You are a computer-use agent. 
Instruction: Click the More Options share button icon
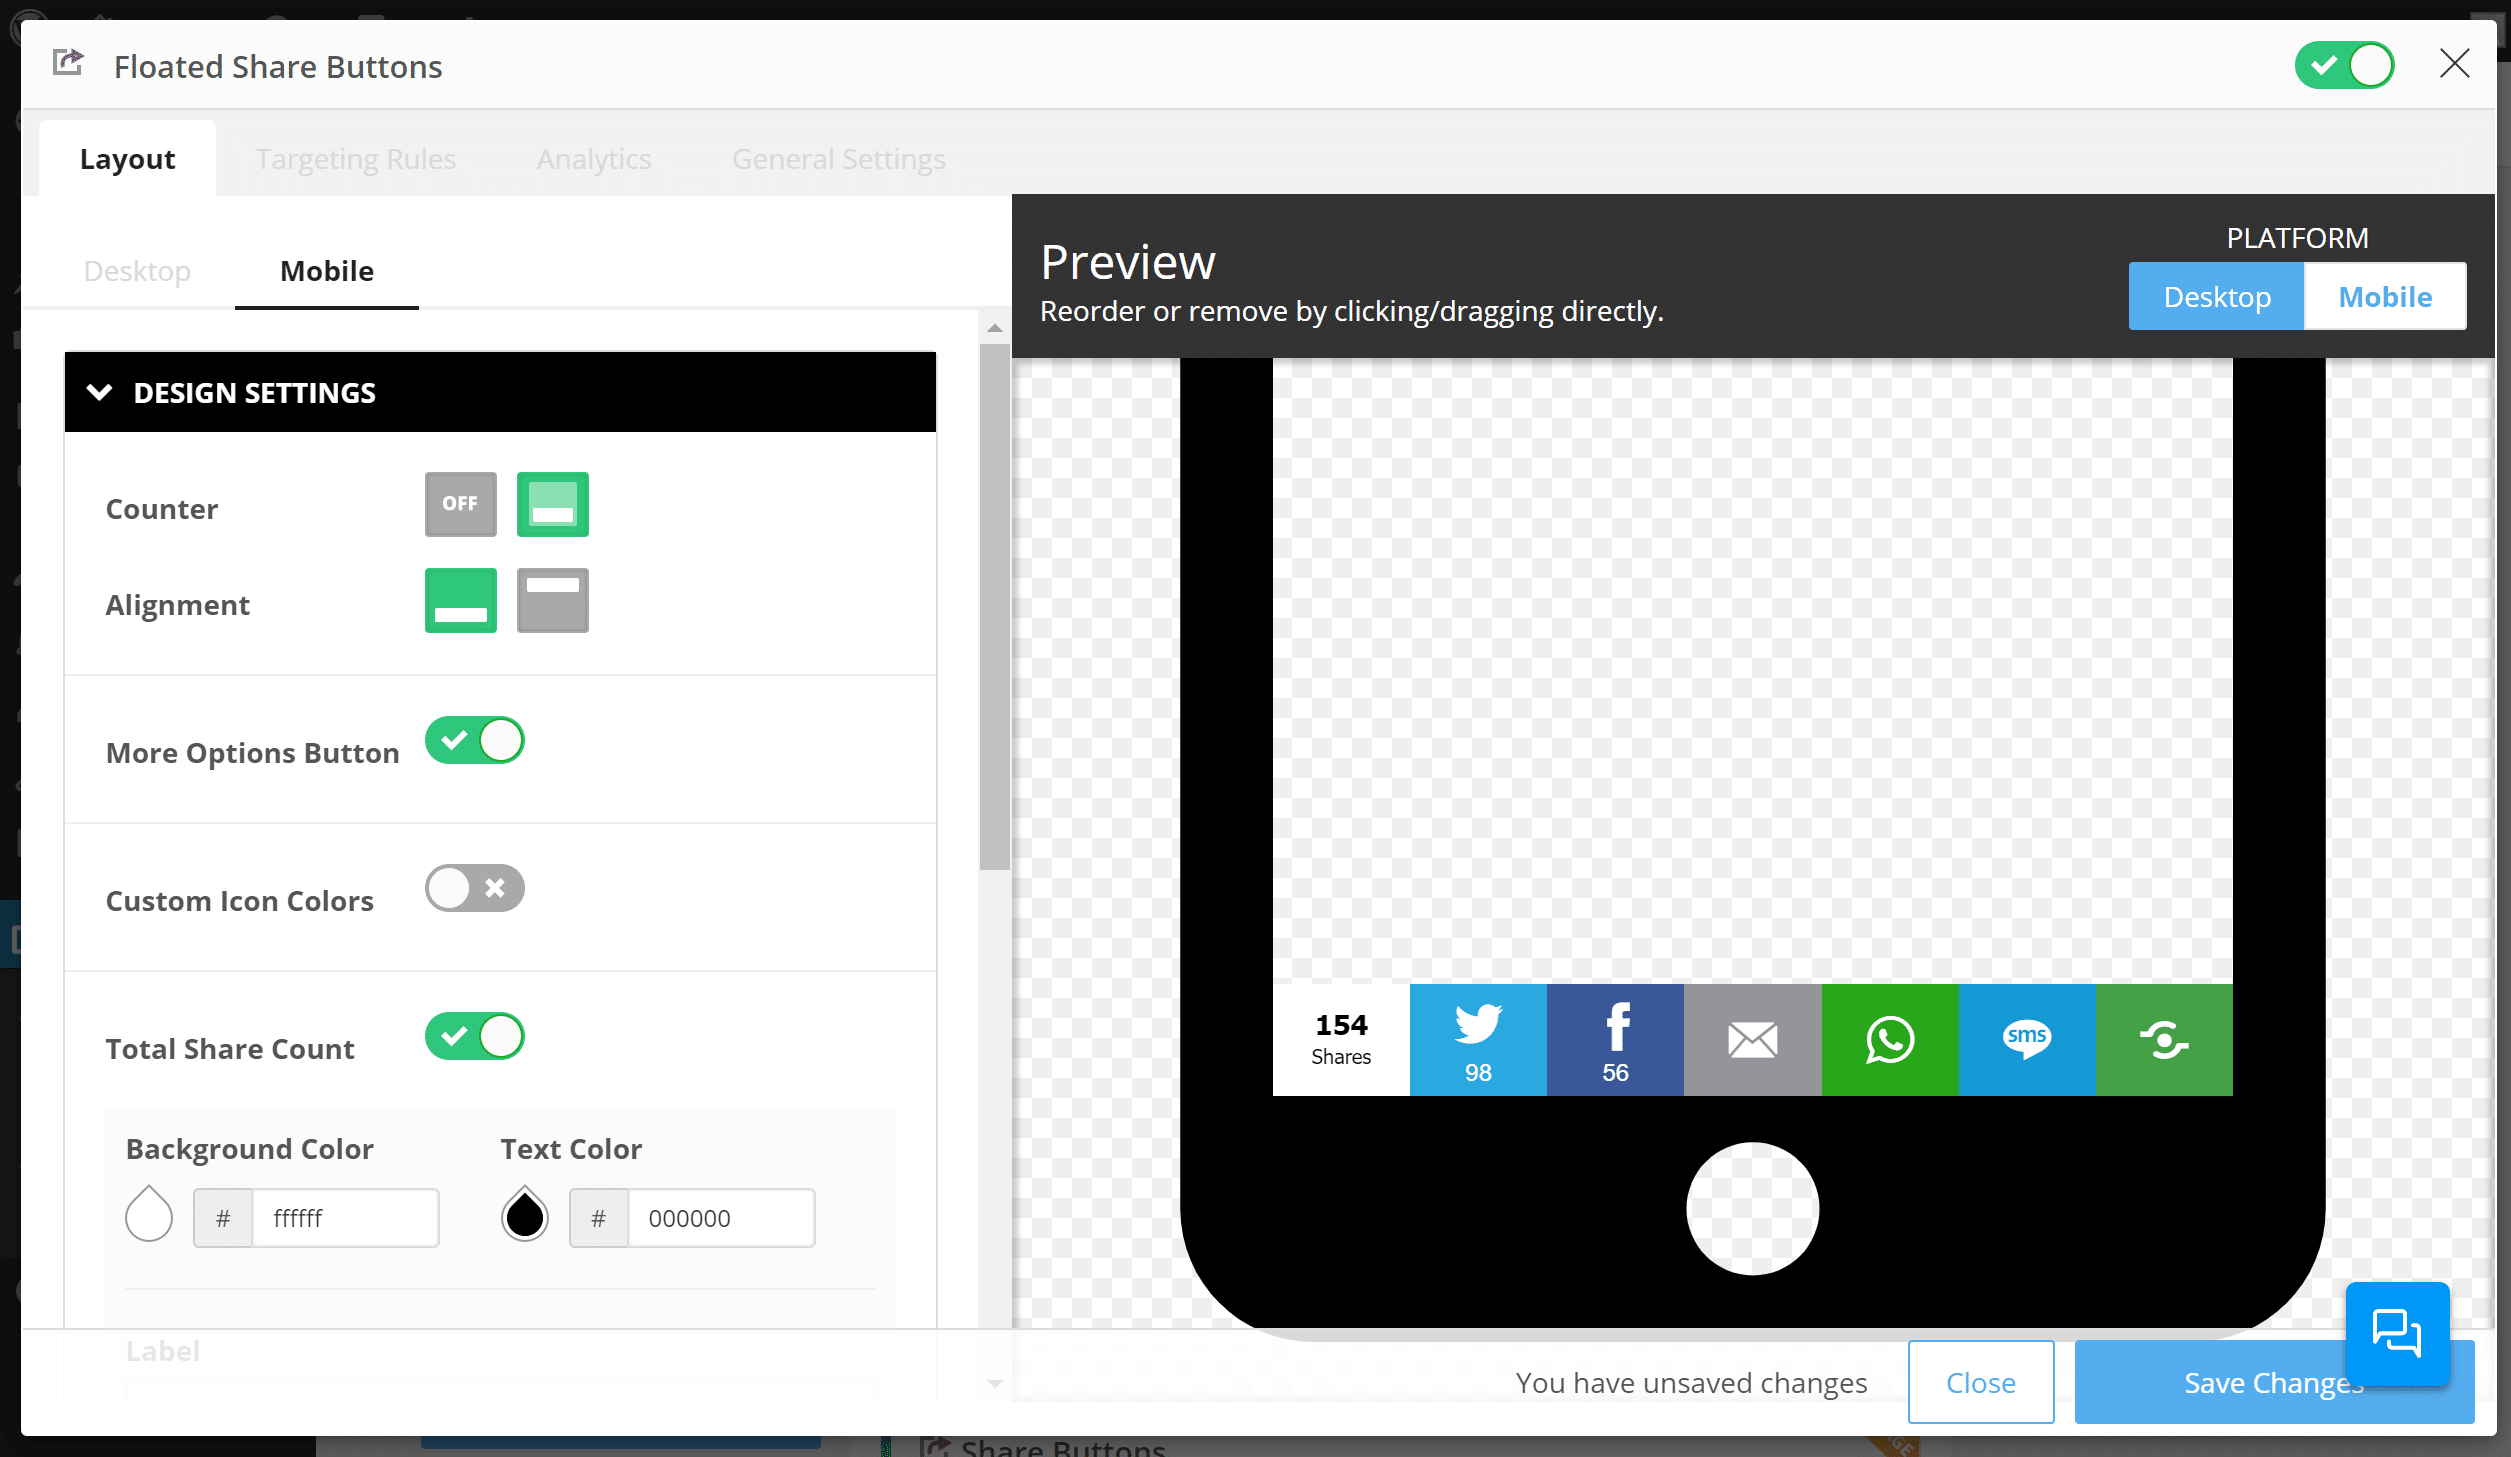tap(2164, 1039)
